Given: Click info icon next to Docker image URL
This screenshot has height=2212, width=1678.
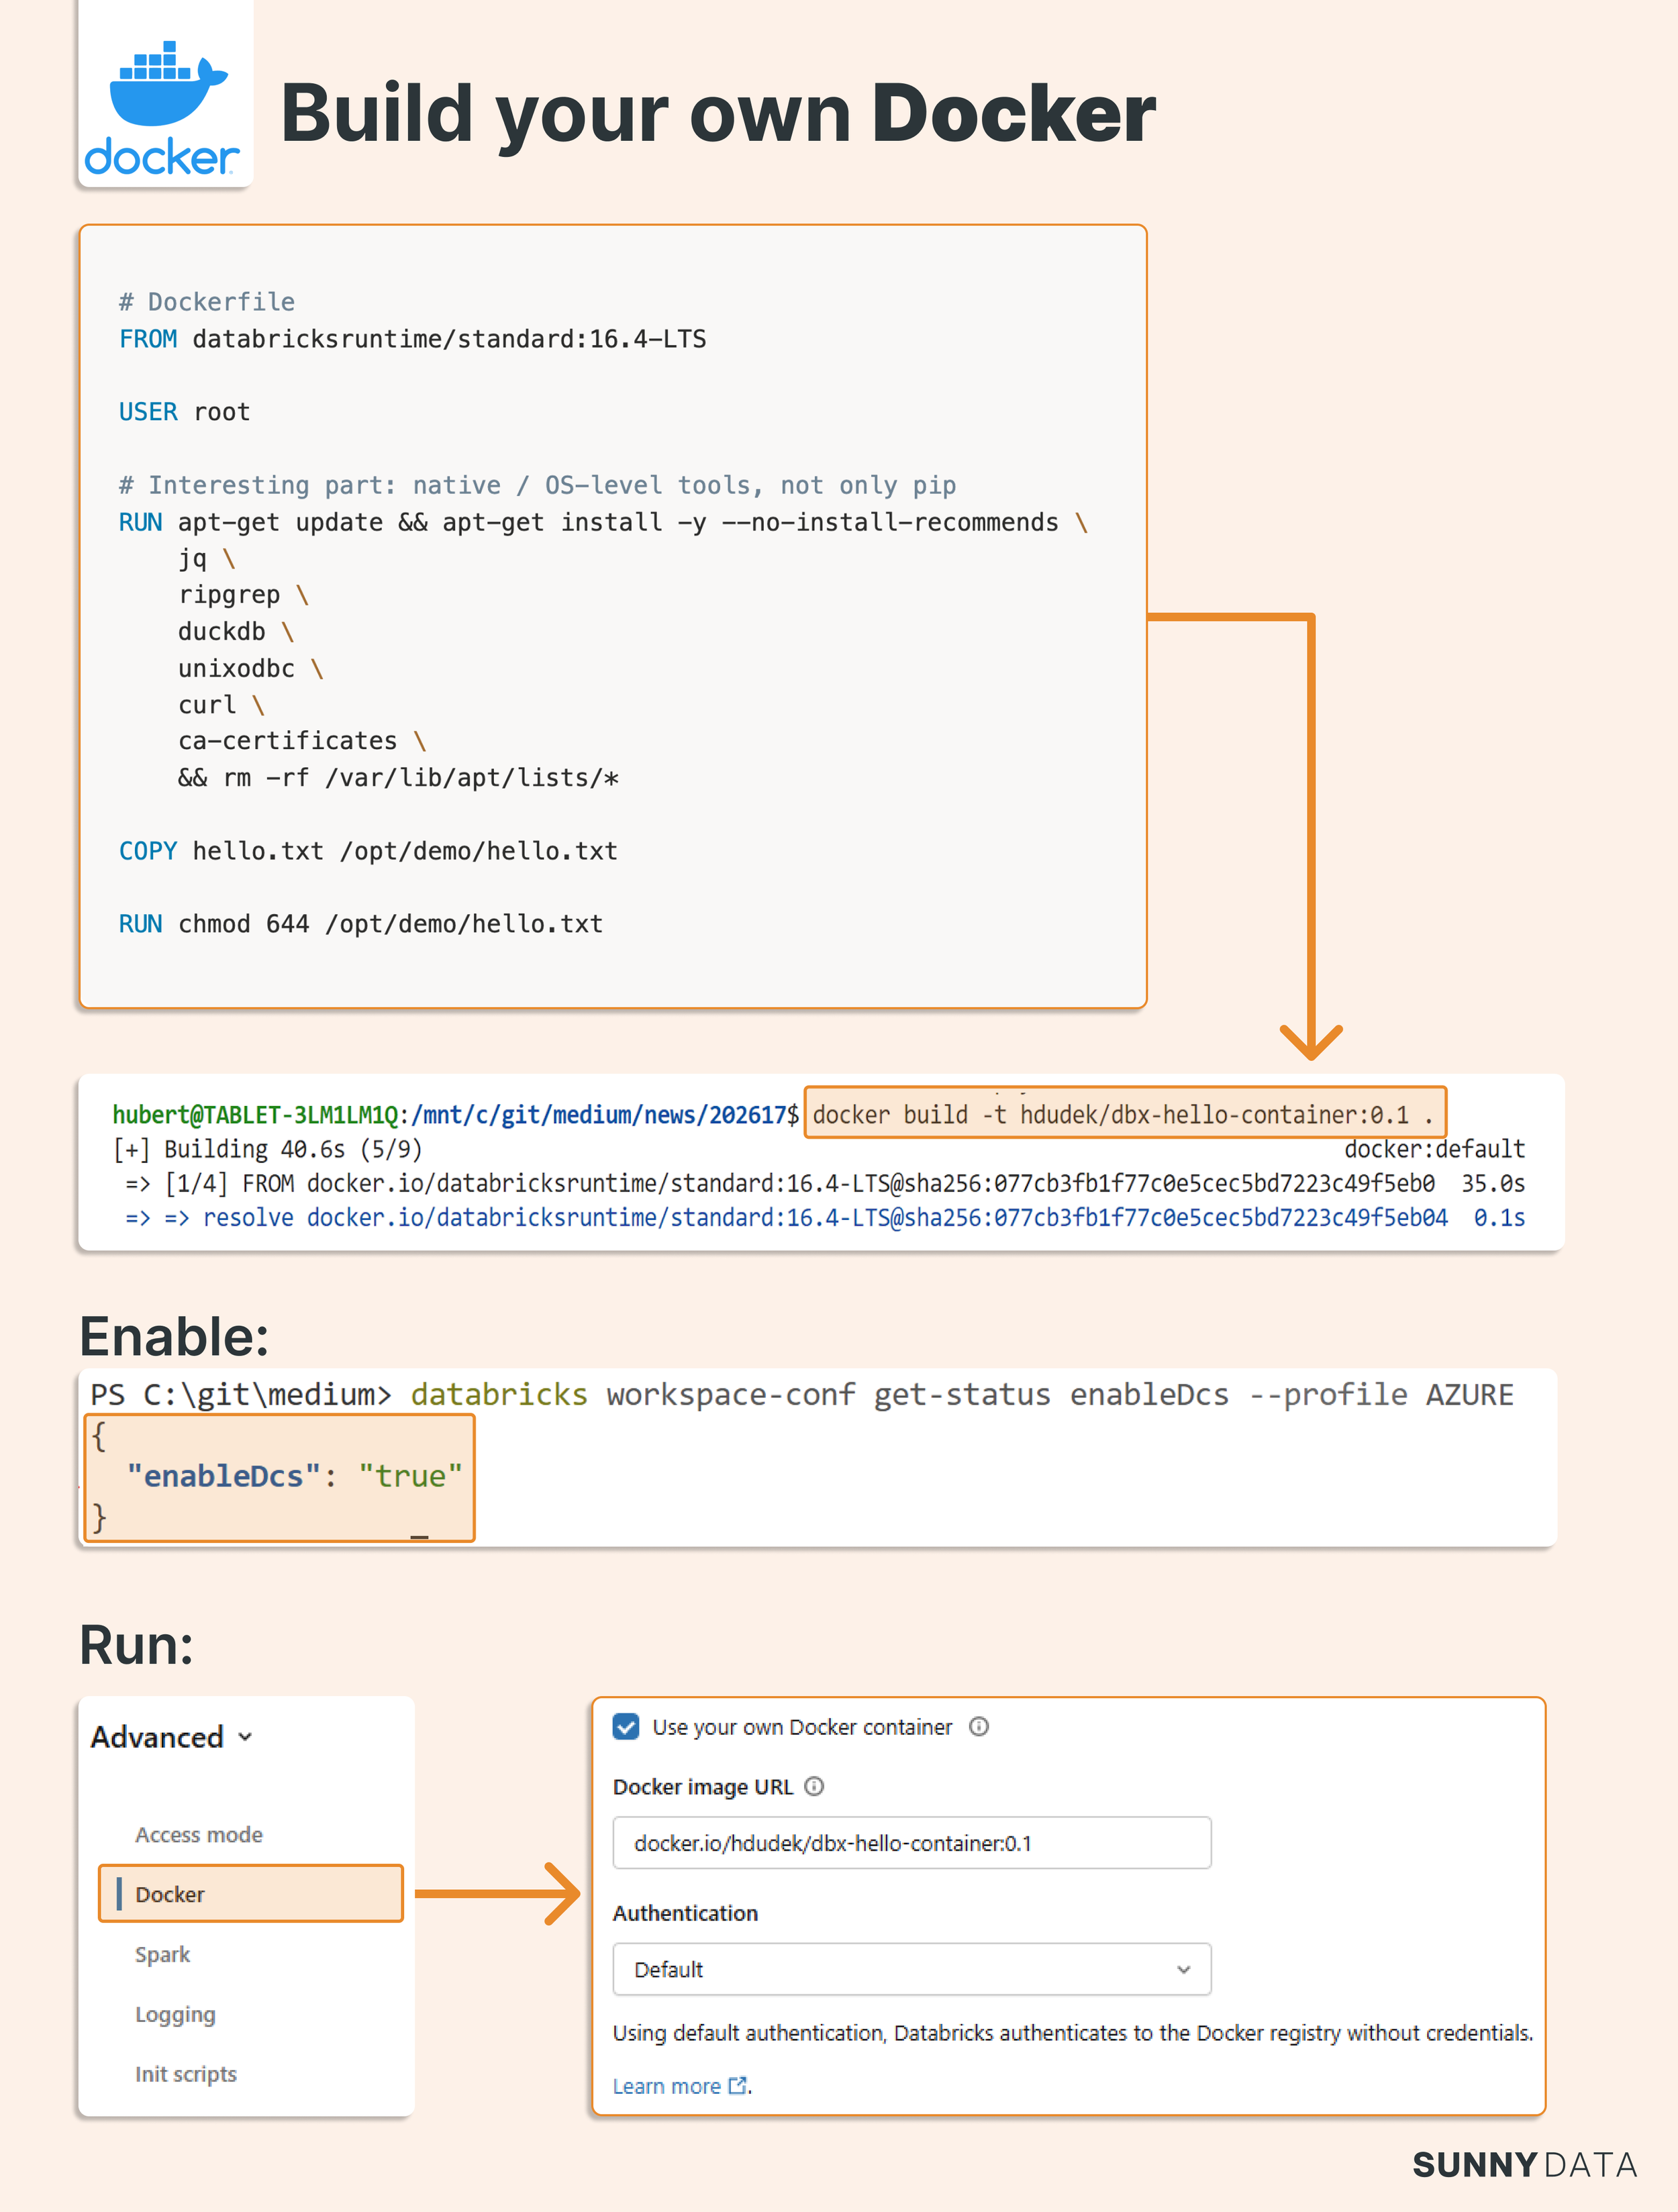Looking at the screenshot, I should click(x=814, y=1786).
